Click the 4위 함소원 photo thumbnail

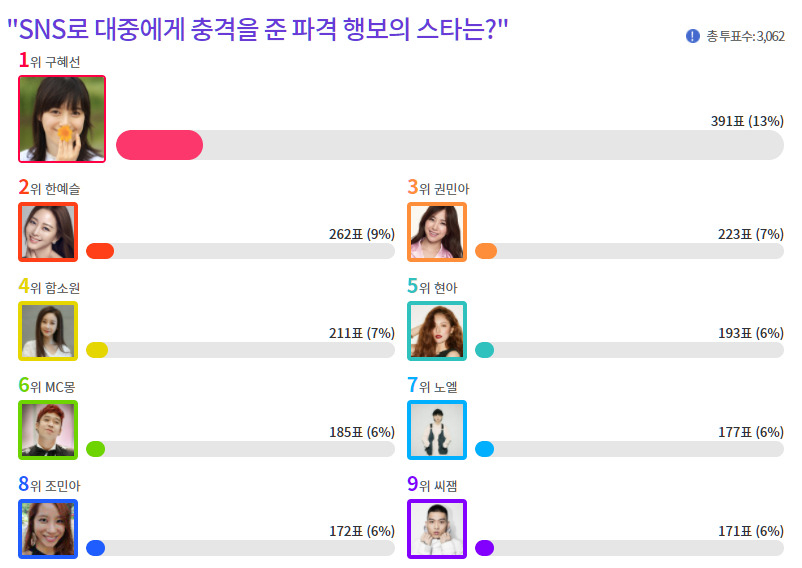(48, 331)
